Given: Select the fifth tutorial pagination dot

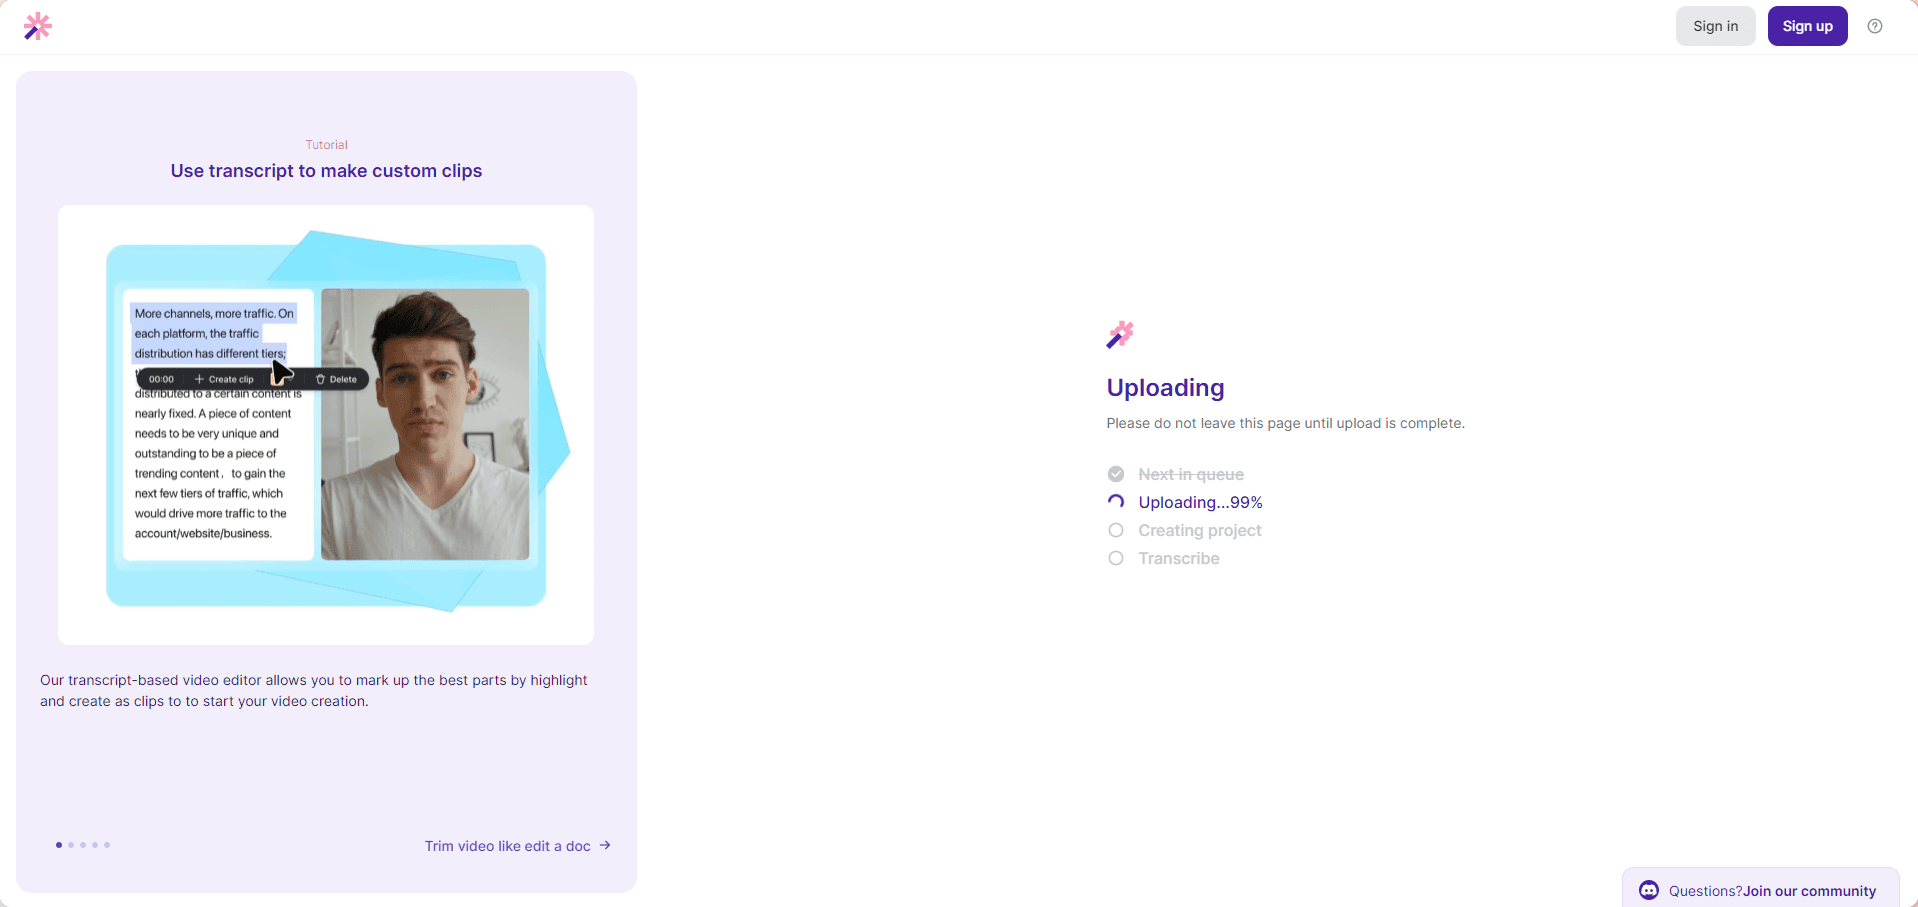Looking at the screenshot, I should click(x=107, y=845).
